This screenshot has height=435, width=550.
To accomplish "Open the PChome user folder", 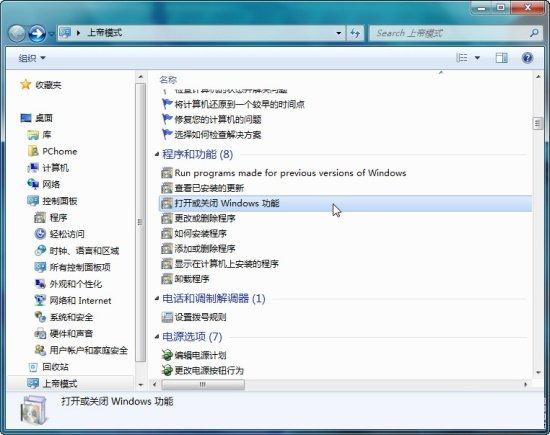I will (60, 151).
